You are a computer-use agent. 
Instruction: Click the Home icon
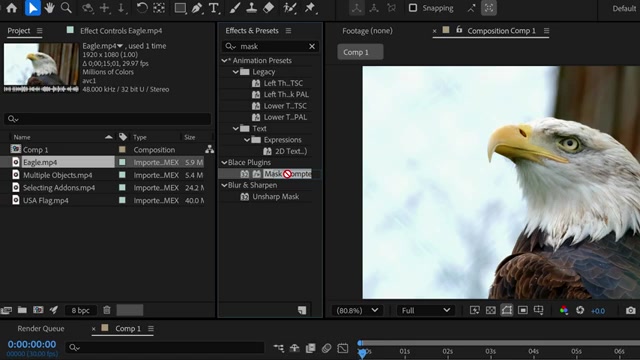click(11, 8)
